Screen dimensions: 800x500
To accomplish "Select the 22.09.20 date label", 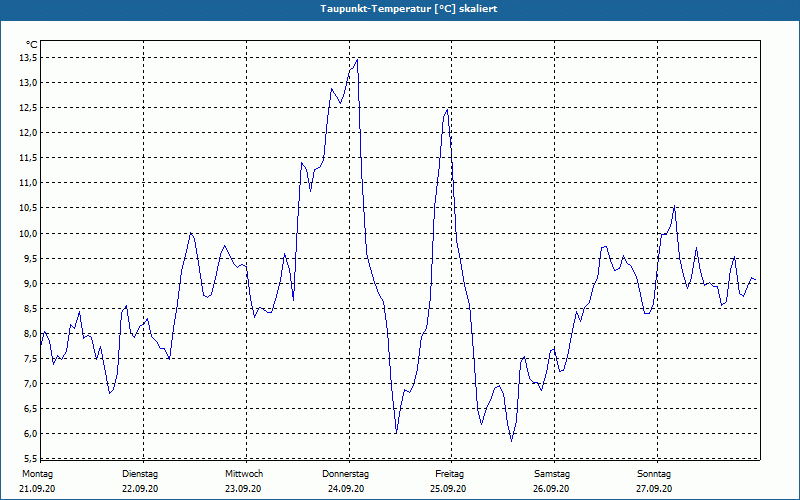I will click(140, 489).
